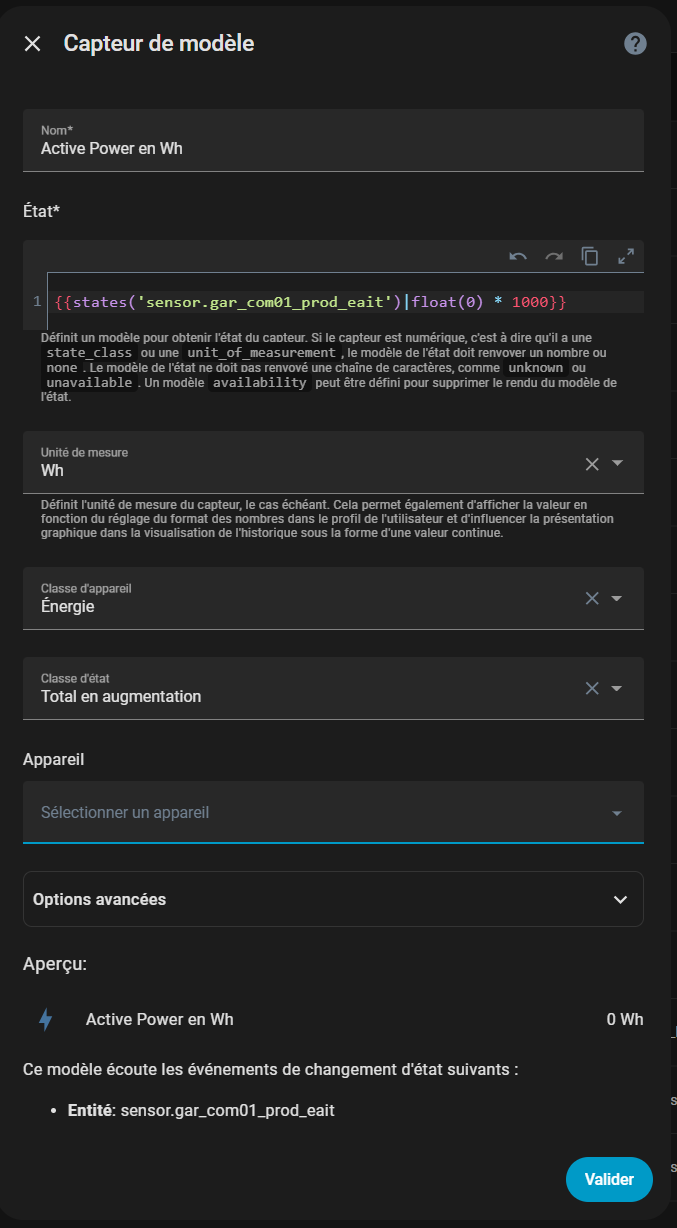Image resolution: width=677 pixels, height=1228 pixels.
Task: Click the Valider button
Action: coord(608,1179)
